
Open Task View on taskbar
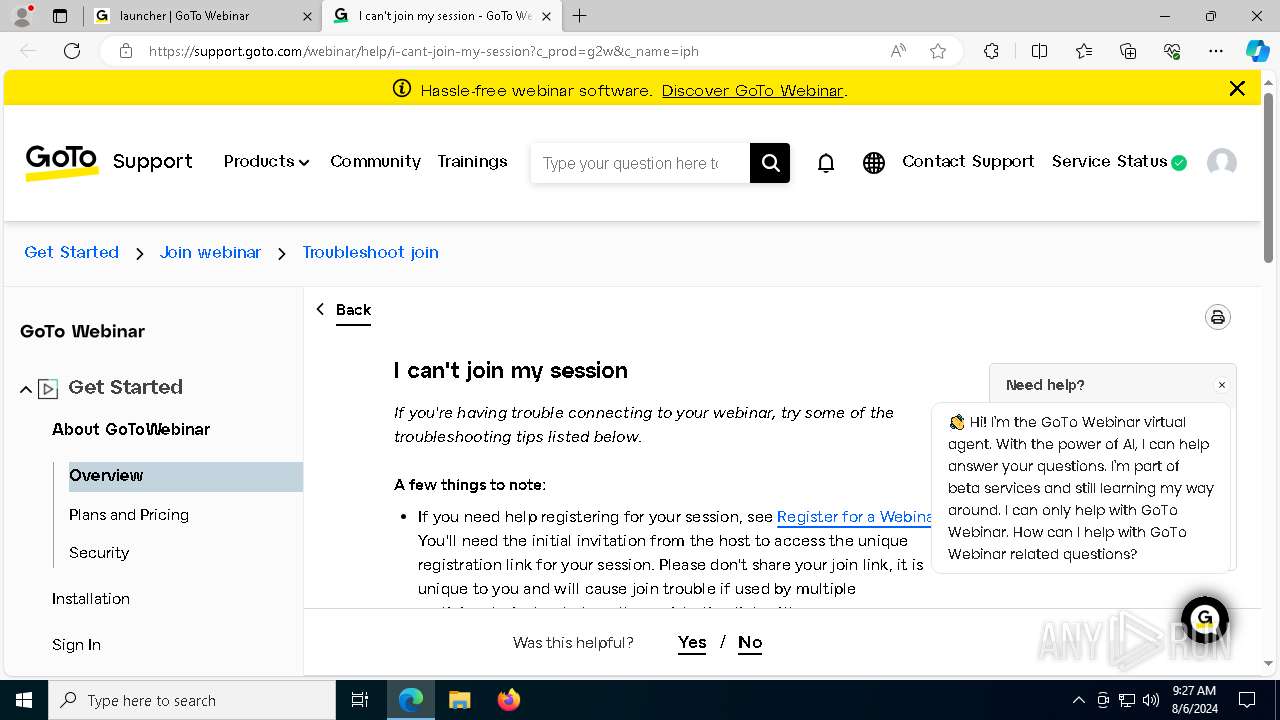pyautogui.click(x=360, y=700)
